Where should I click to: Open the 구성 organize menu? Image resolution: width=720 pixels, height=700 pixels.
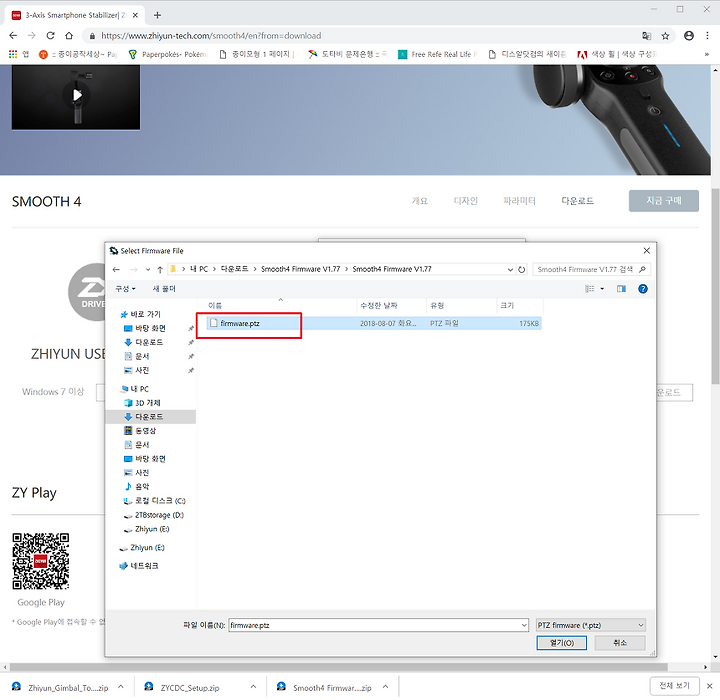click(x=125, y=289)
